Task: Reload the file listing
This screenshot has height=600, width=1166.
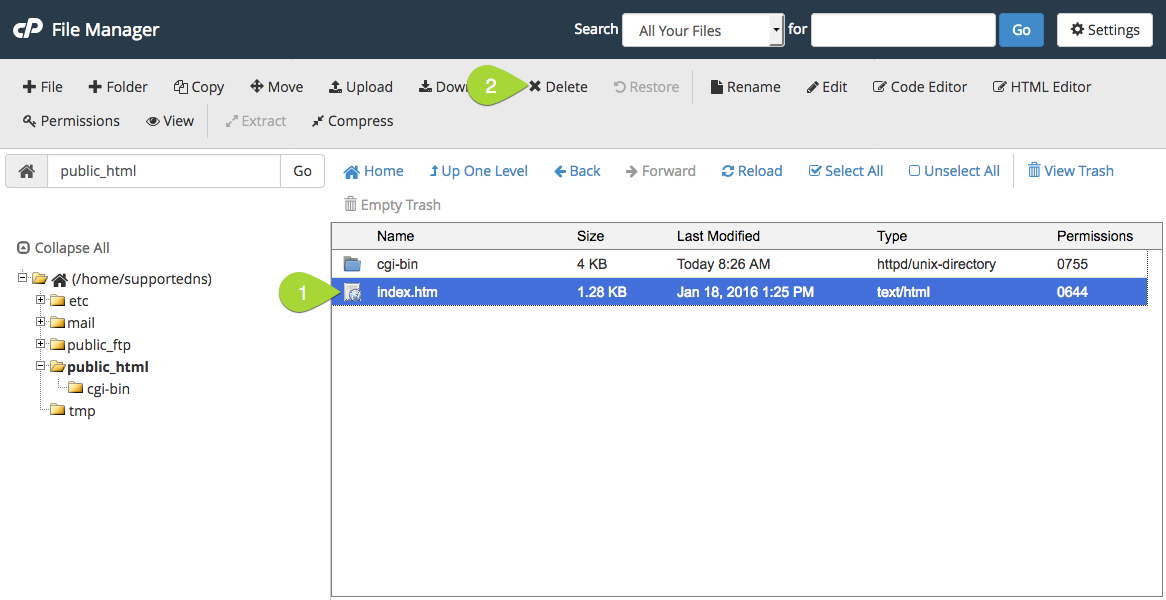Action: pos(752,171)
